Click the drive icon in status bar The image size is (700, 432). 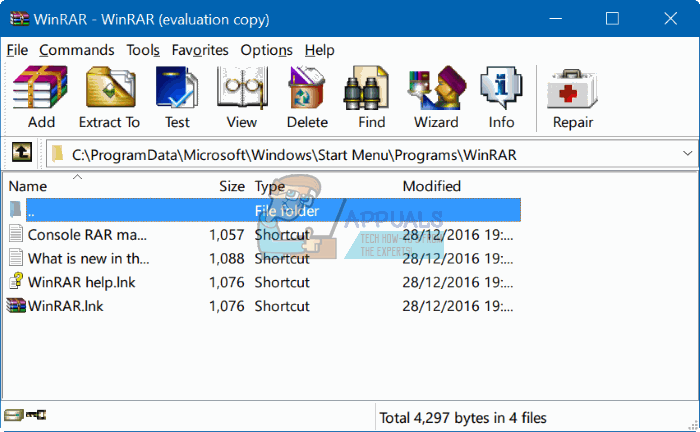(13, 415)
